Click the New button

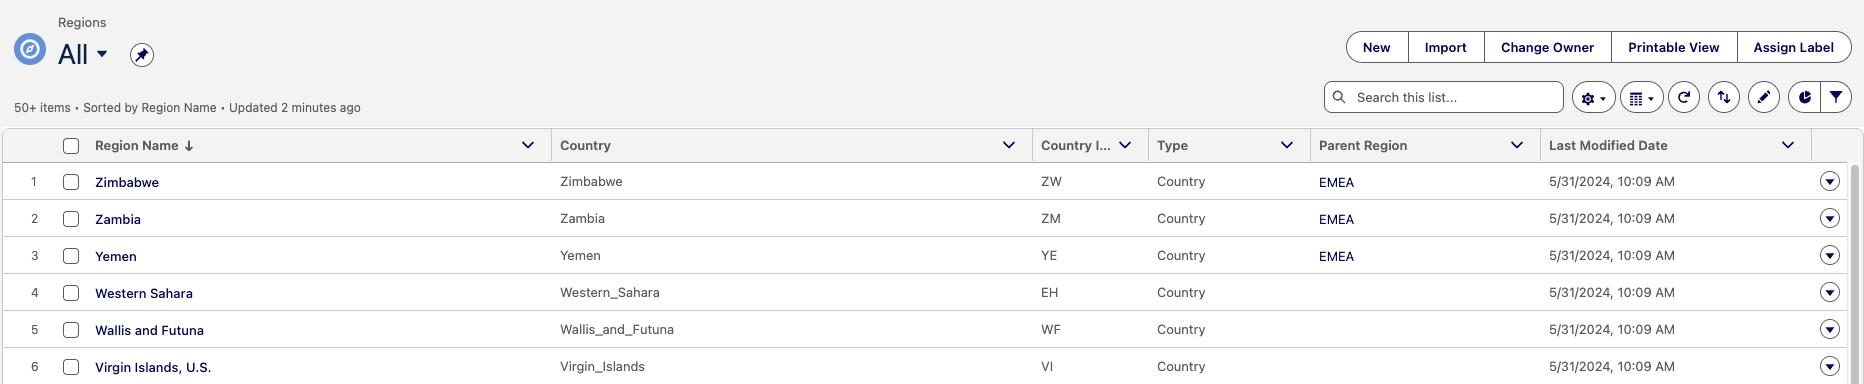pos(1377,47)
